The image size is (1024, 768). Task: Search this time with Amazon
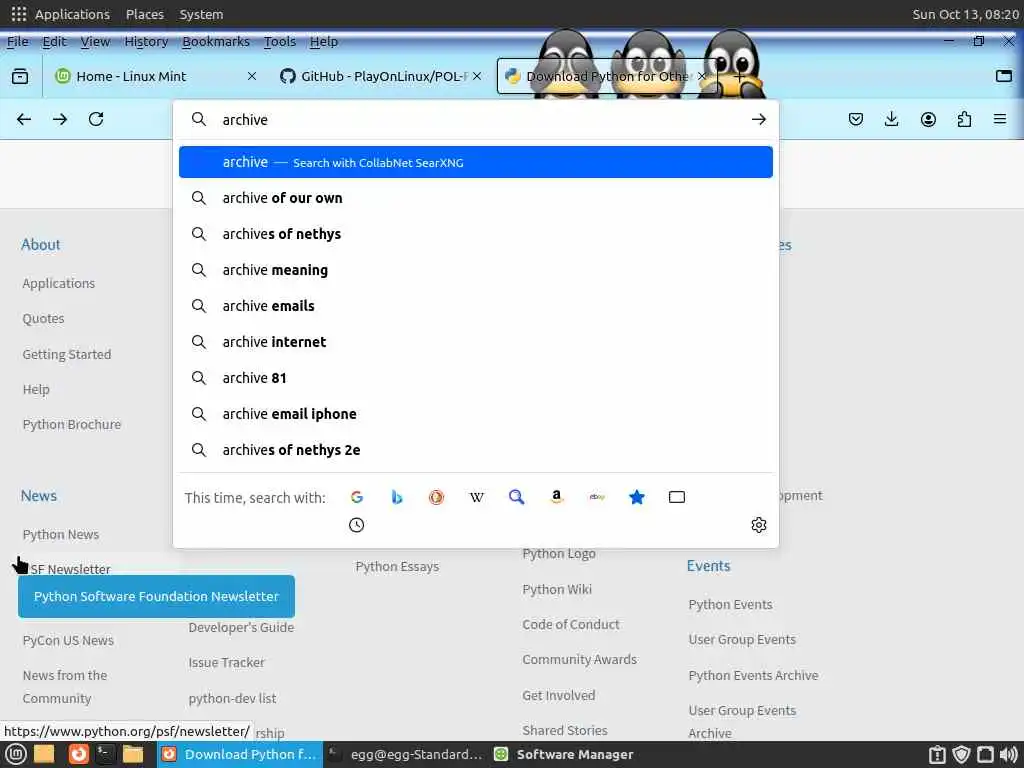(x=556, y=497)
